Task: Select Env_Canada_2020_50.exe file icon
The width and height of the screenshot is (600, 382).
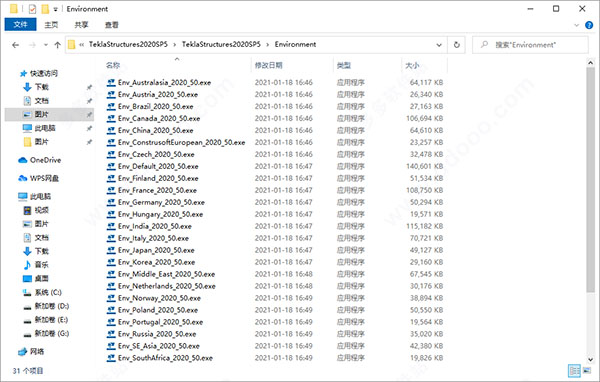Action: (111, 118)
